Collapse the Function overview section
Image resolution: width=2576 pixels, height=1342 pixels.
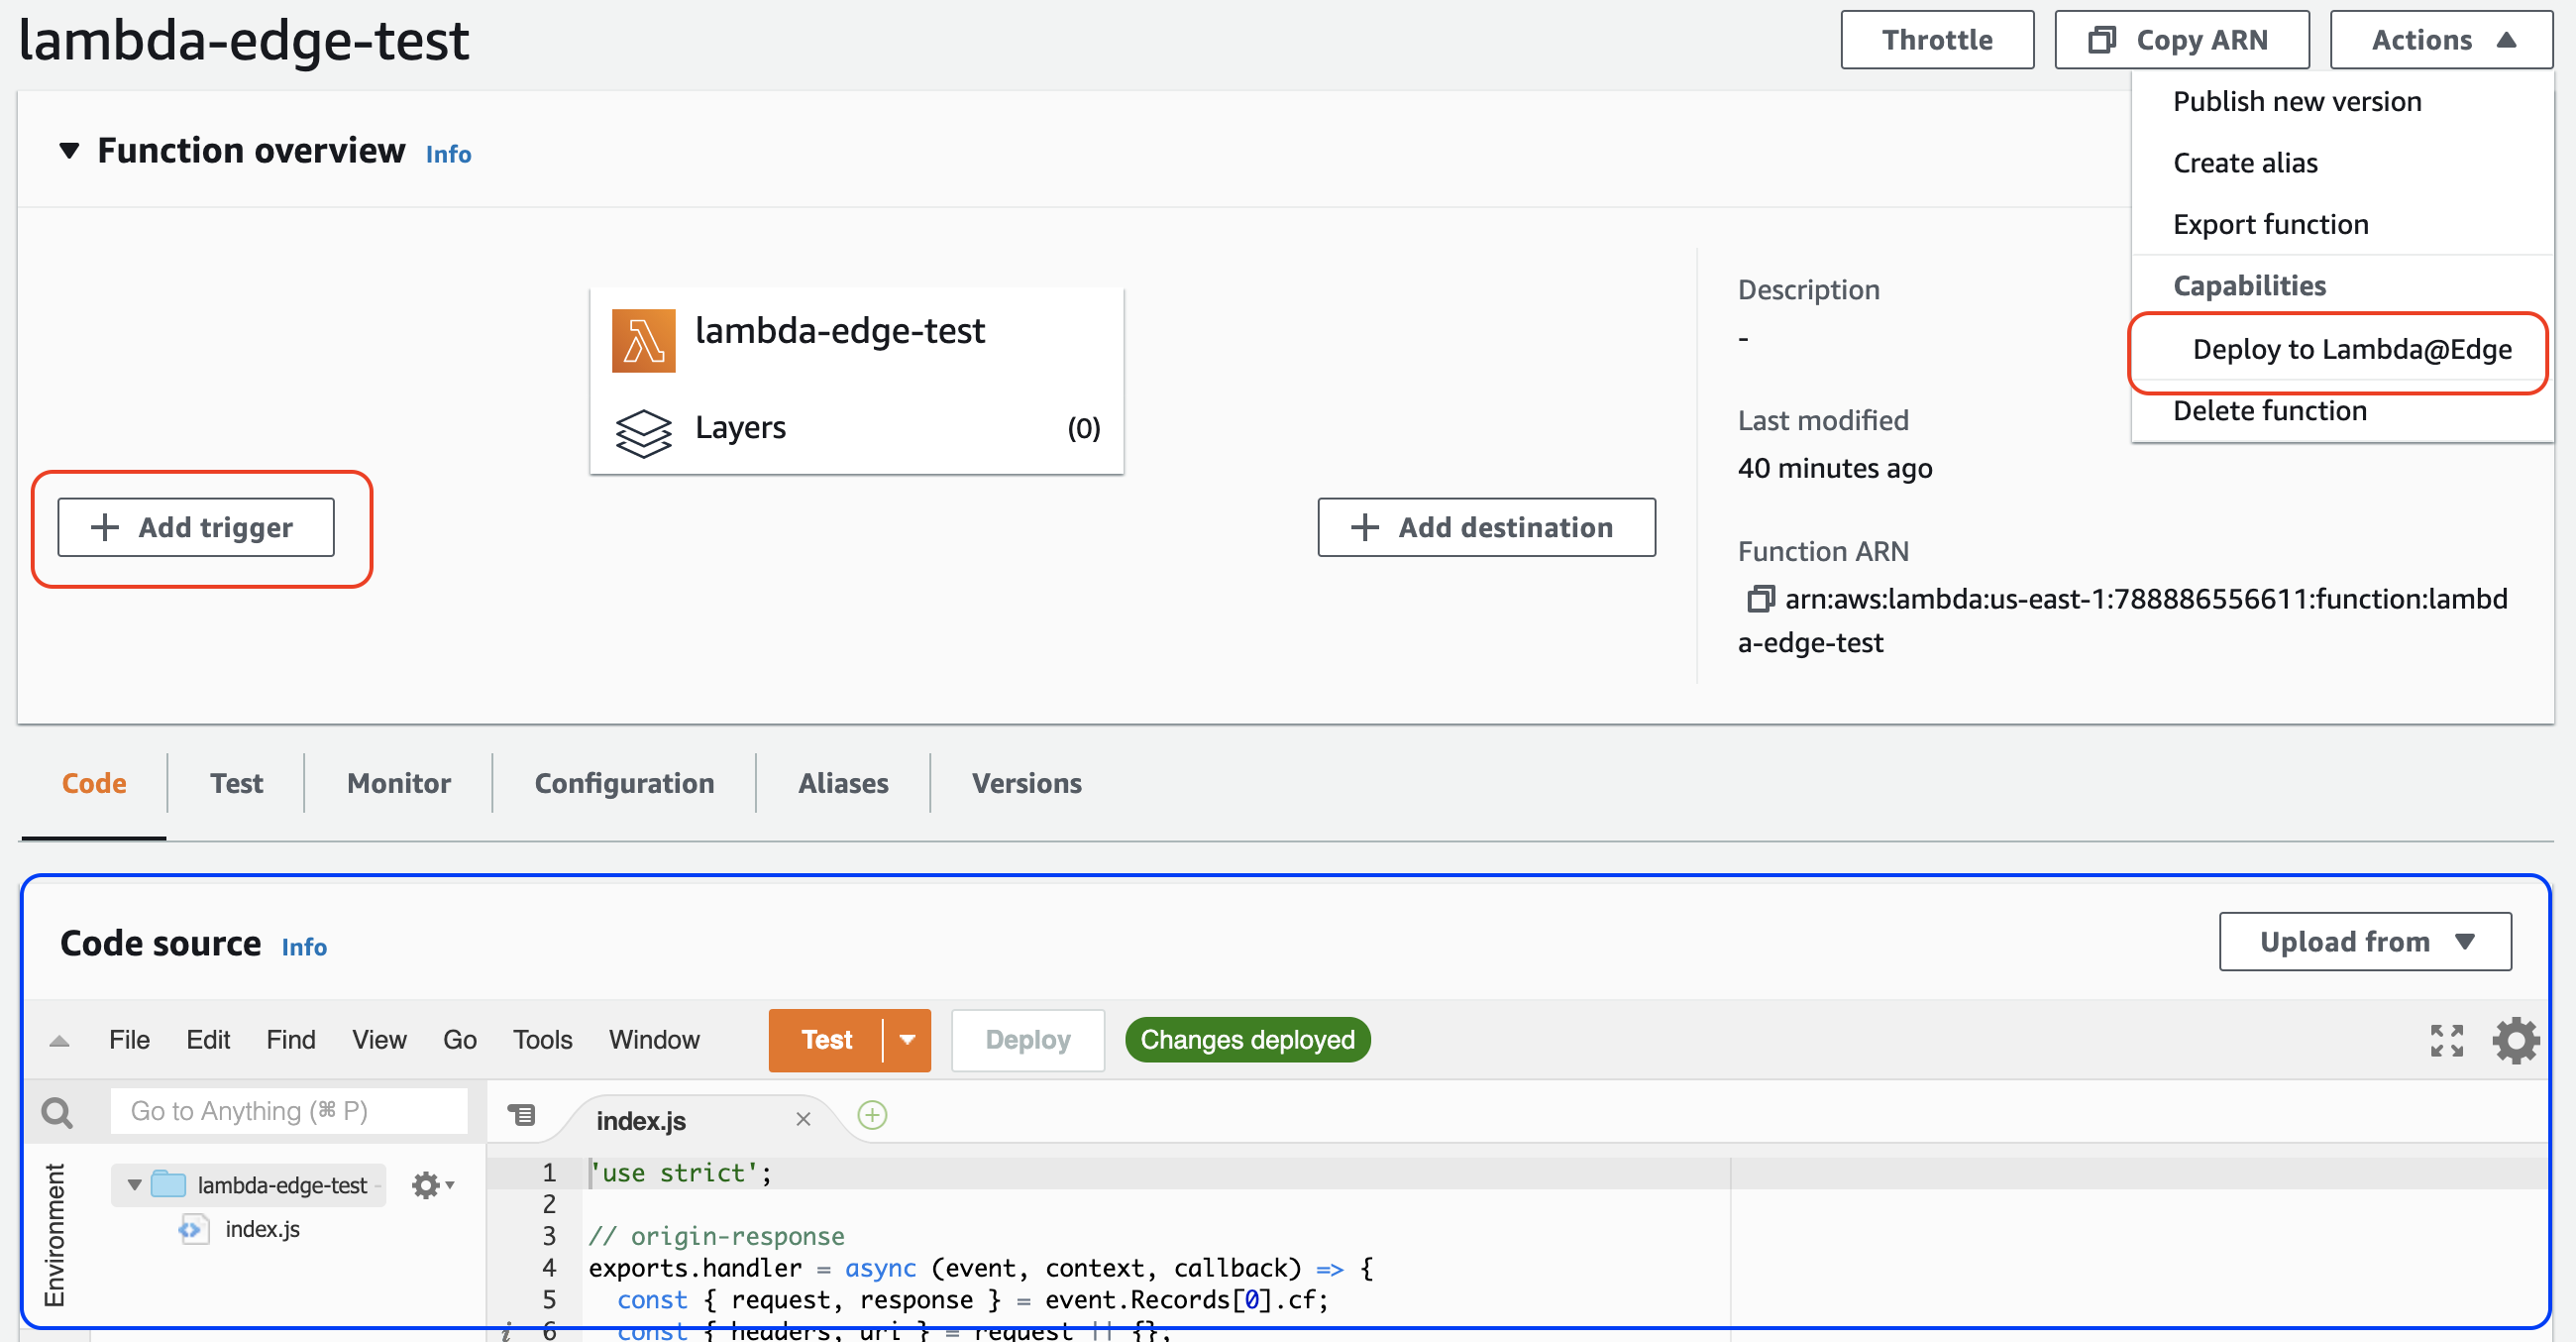coord(69,151)
